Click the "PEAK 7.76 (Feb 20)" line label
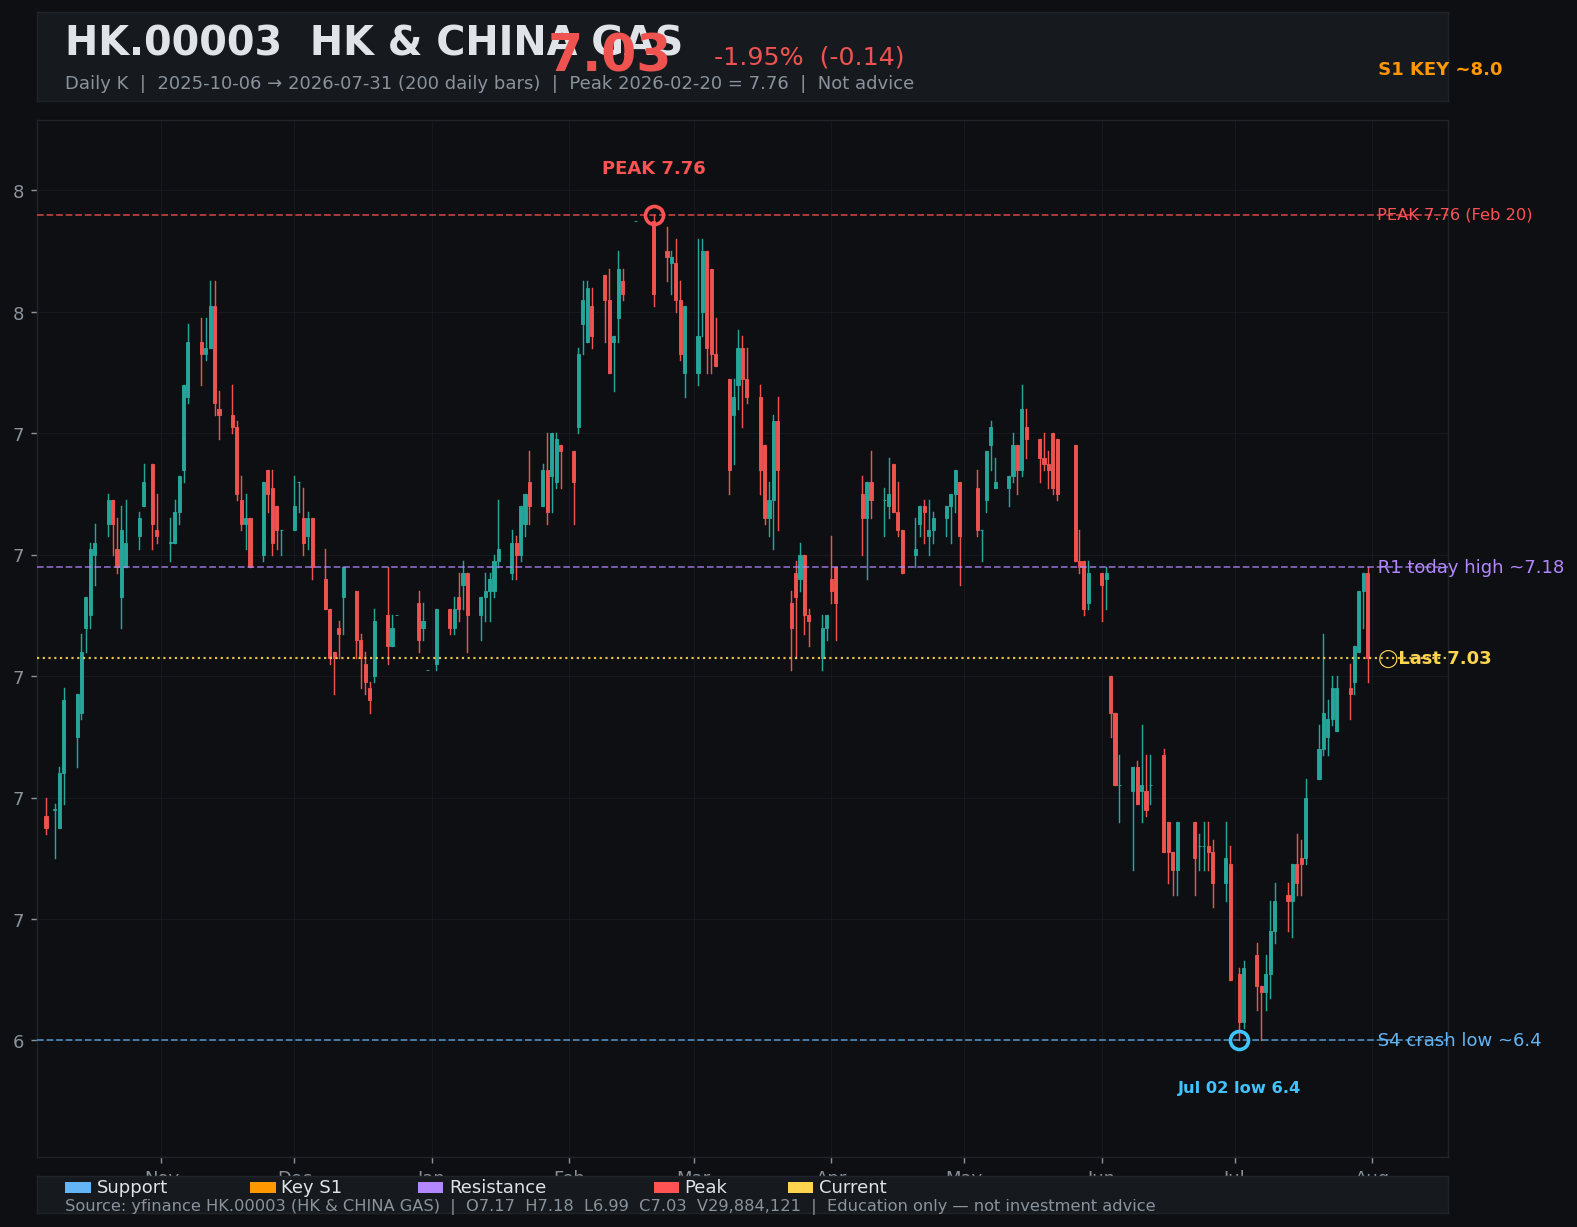1577x1227 pixels. [1454, 215]
